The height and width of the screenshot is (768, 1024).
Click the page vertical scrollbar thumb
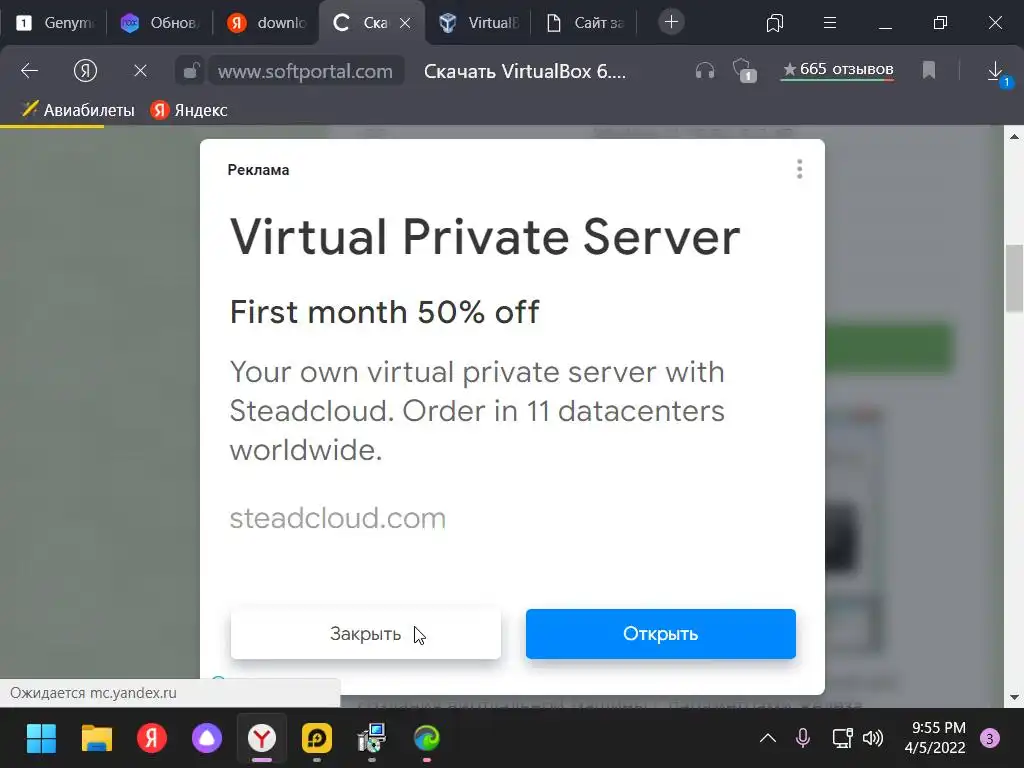coord(1014,278)
